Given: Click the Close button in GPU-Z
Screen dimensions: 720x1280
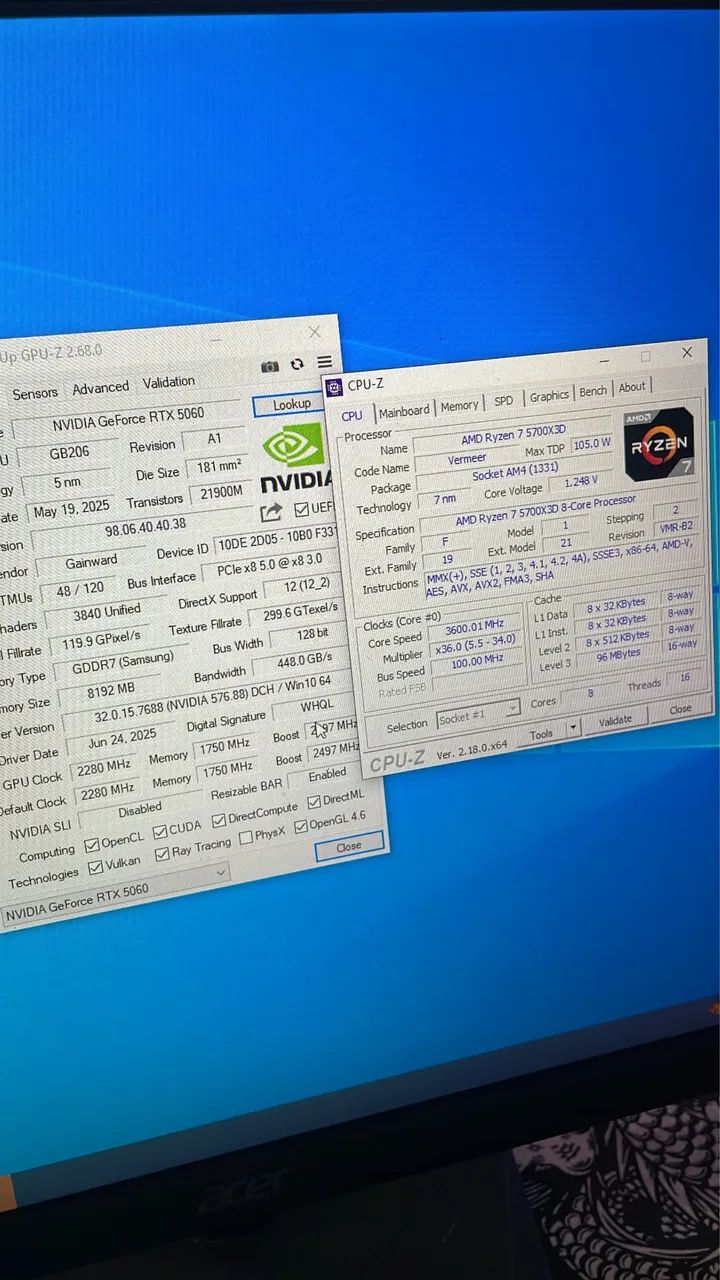Looking at the screenshot, I should tap(349, 846).
